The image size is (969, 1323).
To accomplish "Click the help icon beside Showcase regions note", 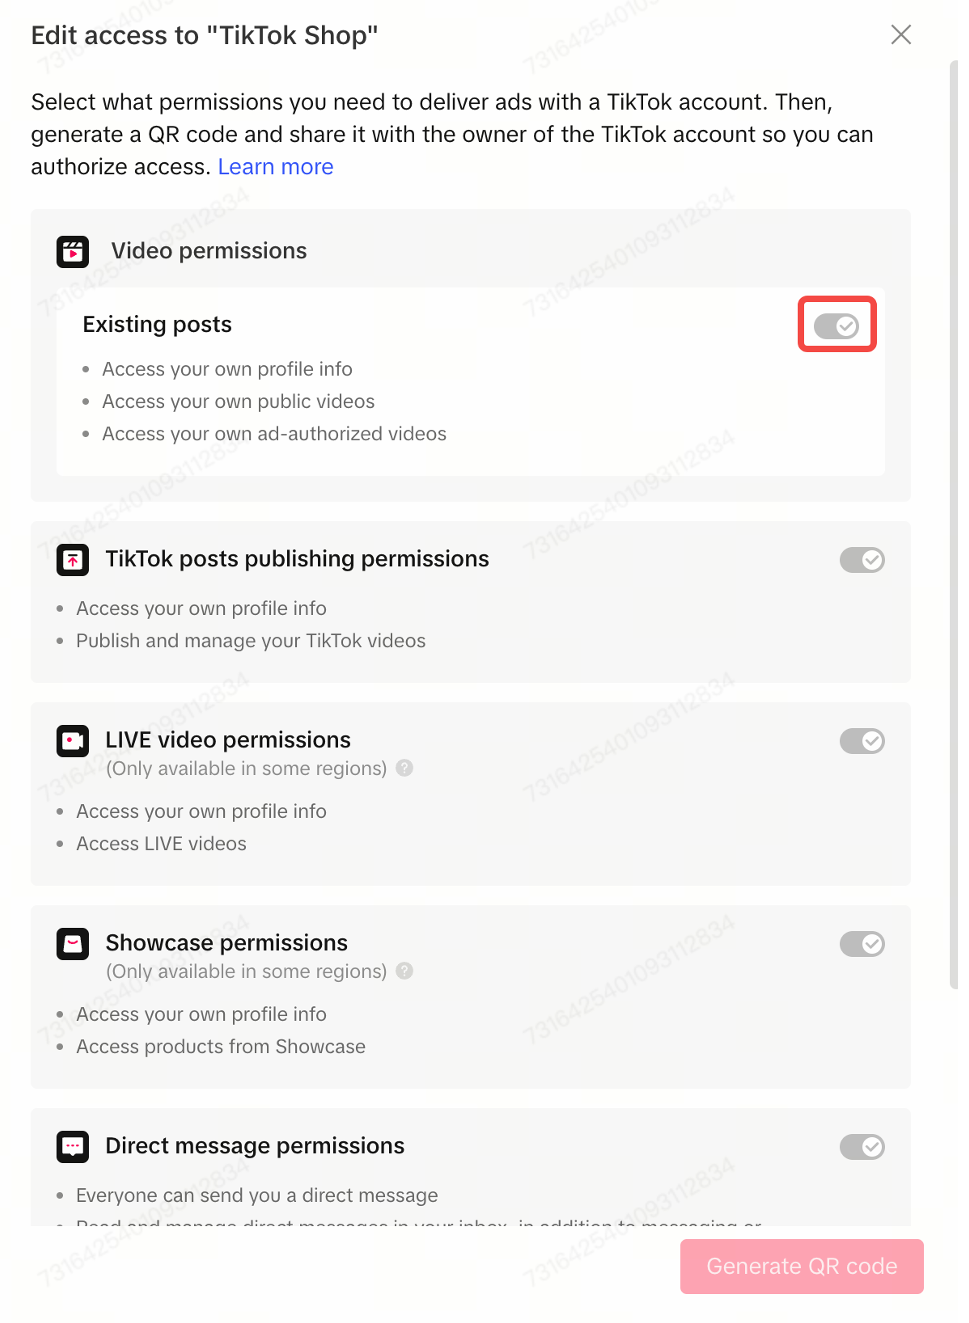I will (x=404, y=971).
